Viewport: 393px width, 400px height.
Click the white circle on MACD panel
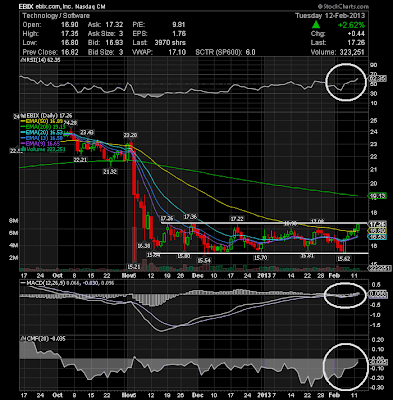pos(344,295)
